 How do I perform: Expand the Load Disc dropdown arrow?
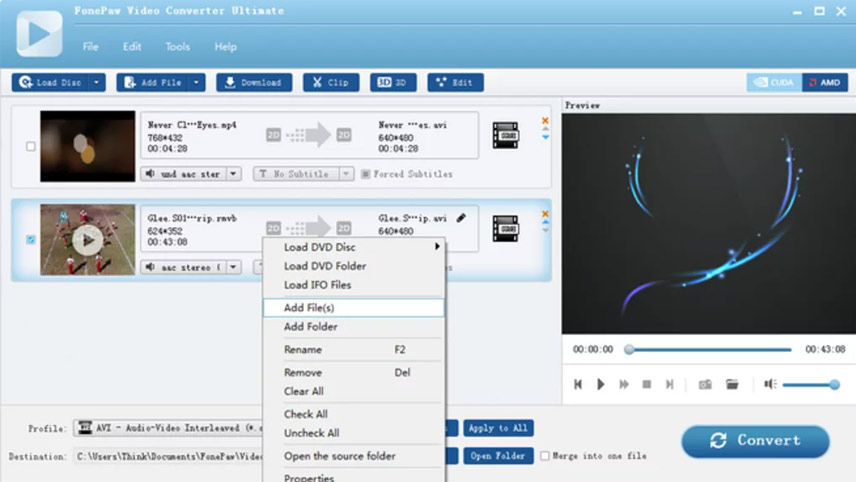[x=97, y=82]
